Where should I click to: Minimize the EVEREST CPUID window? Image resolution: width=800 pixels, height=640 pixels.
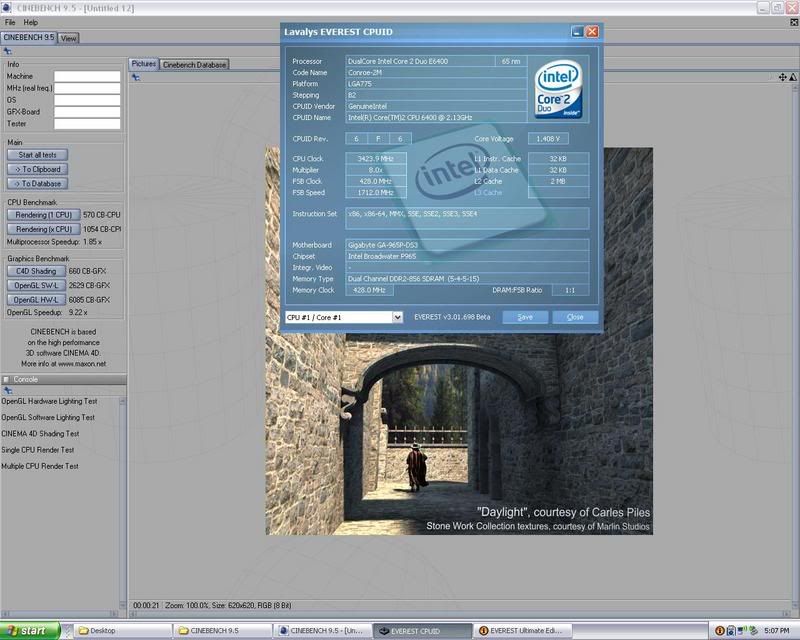(577, 32)
